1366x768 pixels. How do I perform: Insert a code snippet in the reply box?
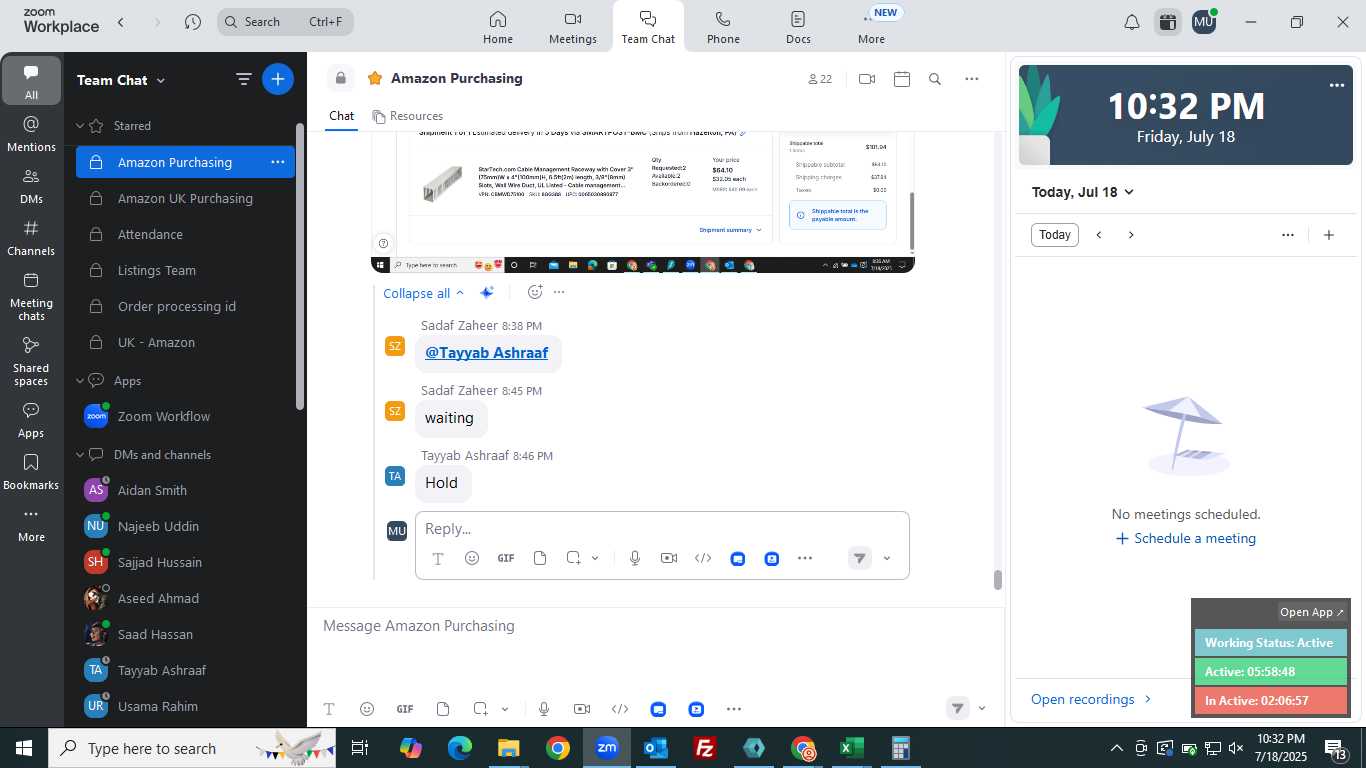click(x=703, y=558)
